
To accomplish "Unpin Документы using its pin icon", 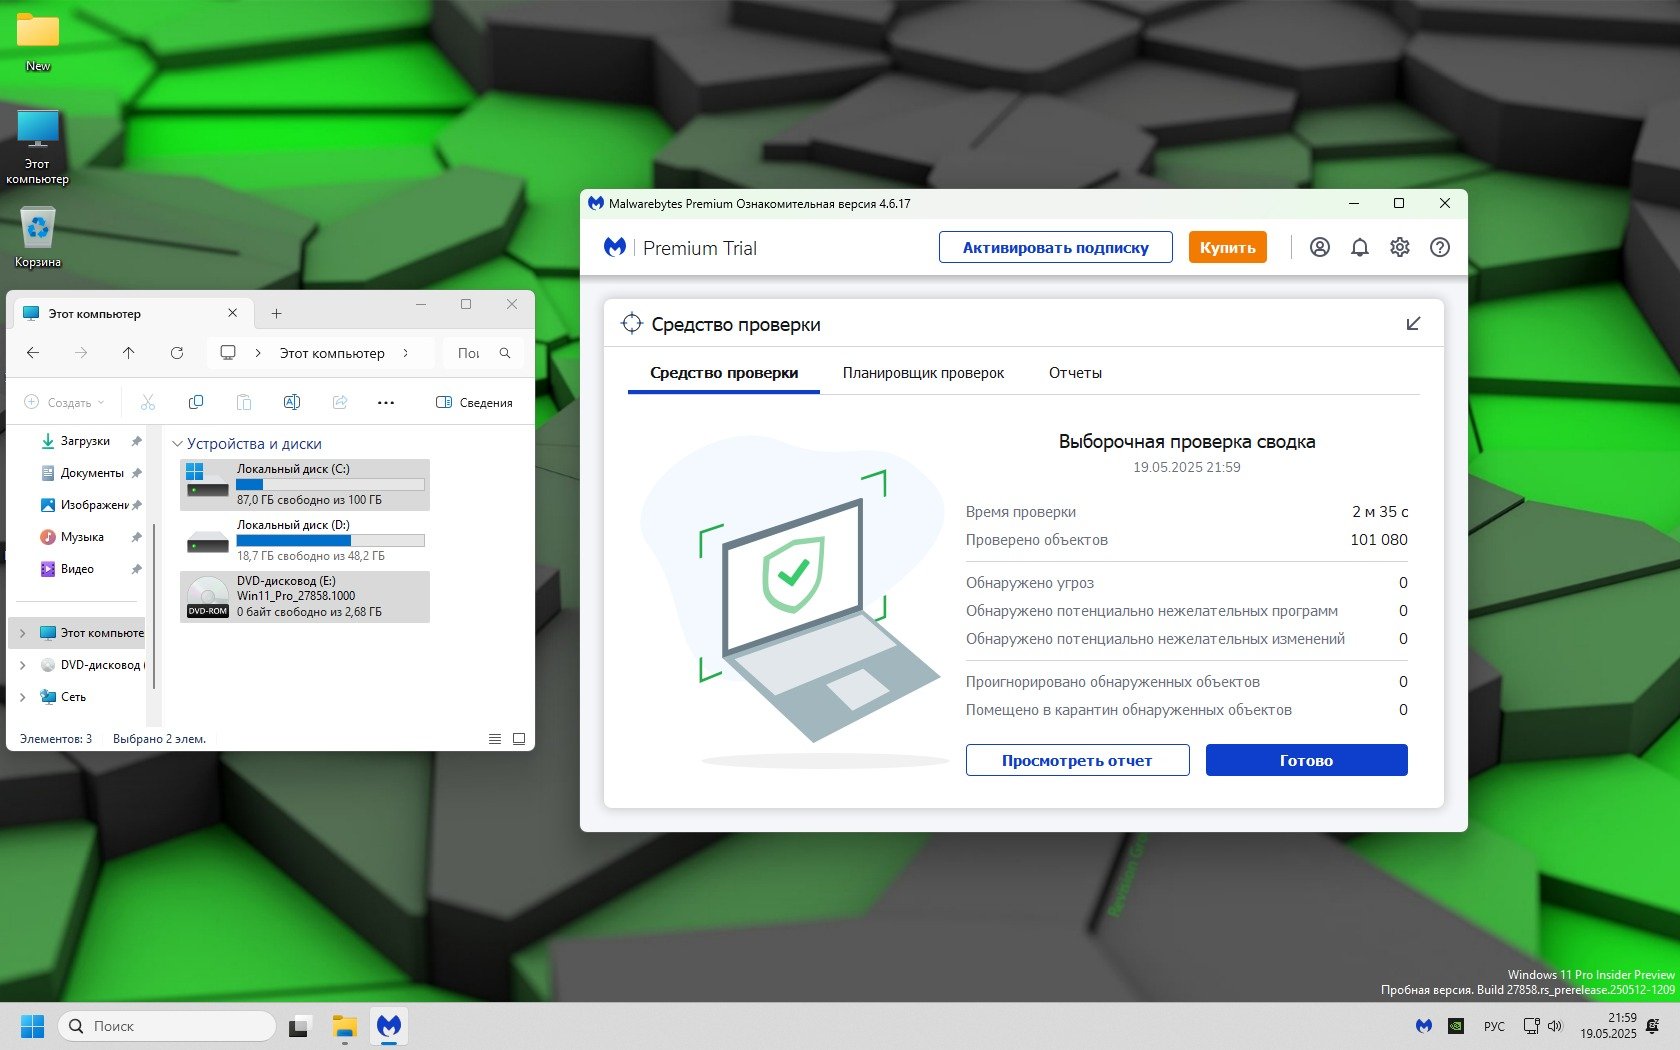I will click(x=137, y=473).
